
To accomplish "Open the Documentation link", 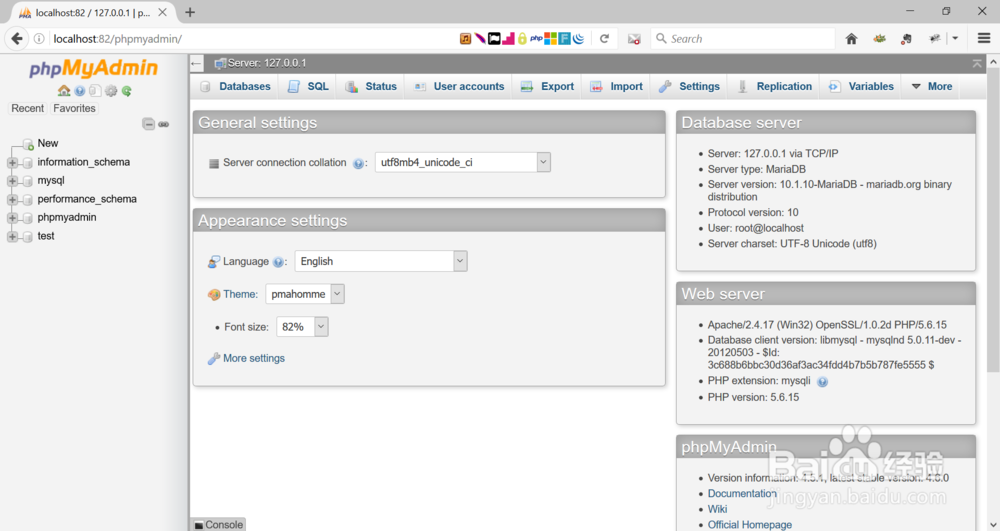I will (742, 493).
